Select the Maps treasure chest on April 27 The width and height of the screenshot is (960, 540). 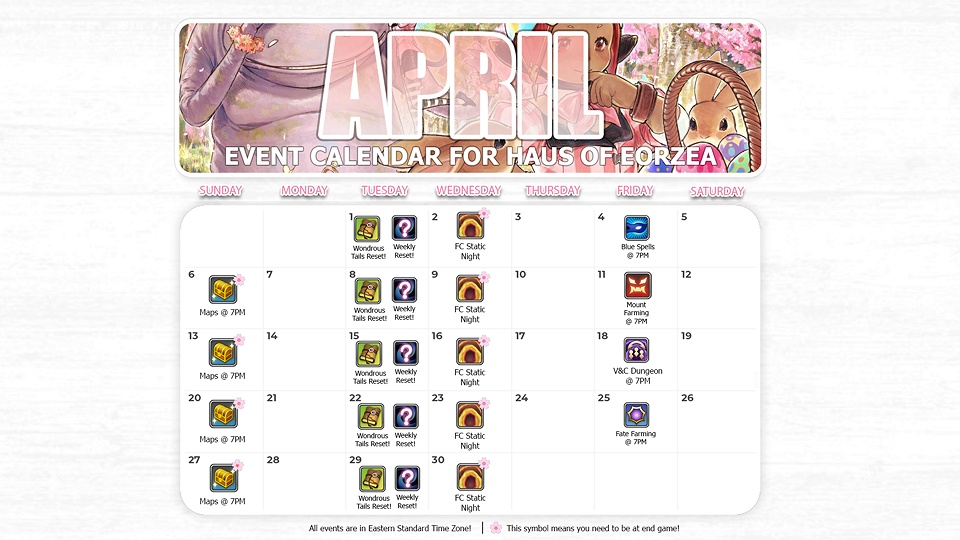click(x=223, y=478)
